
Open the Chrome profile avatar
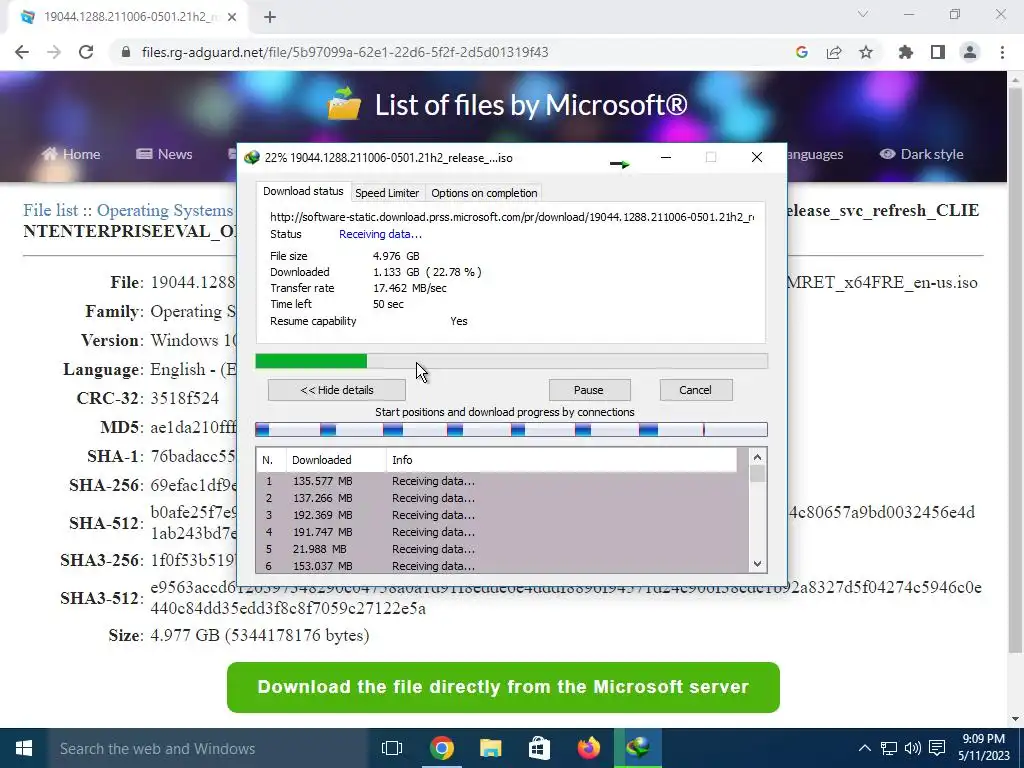point(970,52)
